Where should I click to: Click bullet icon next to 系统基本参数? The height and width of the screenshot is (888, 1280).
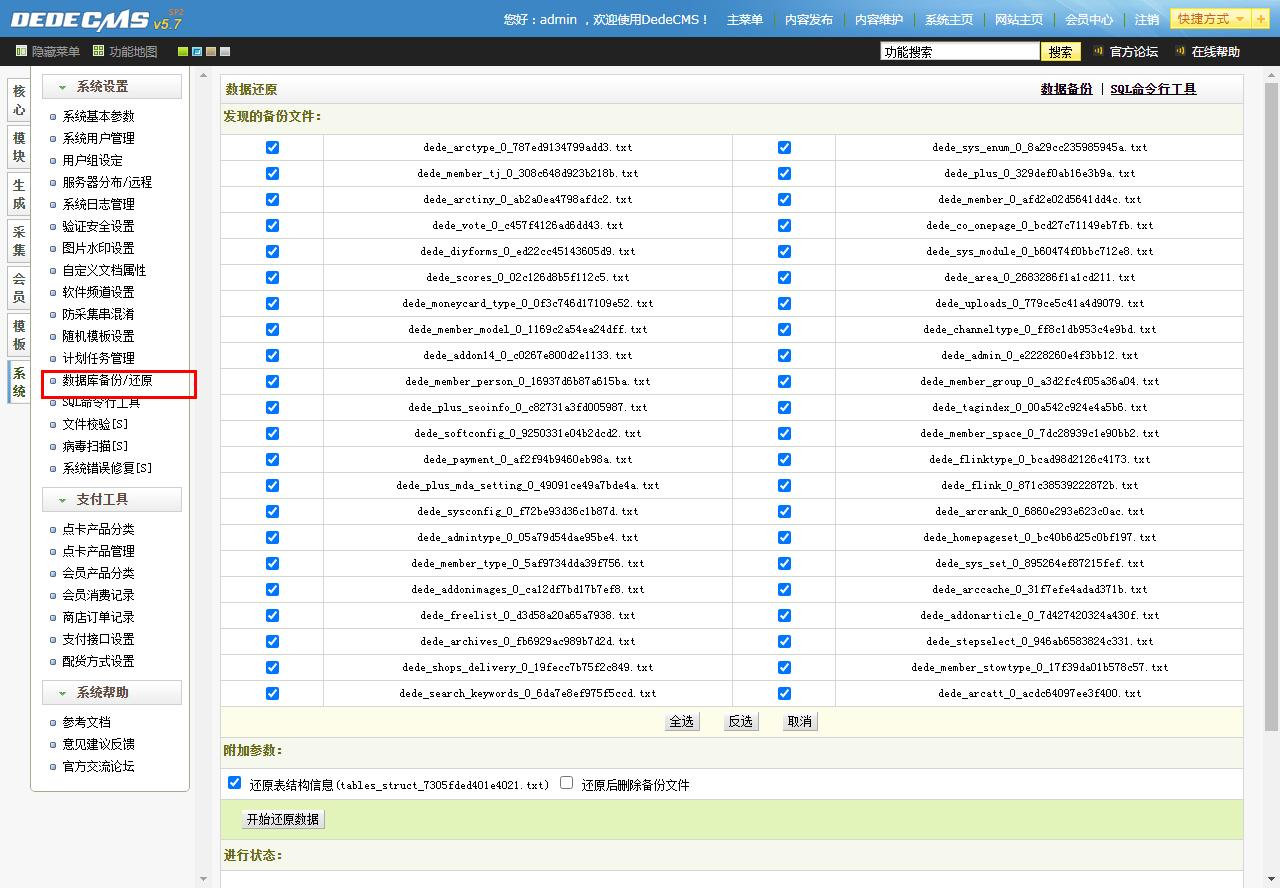pyautogui.click(x=54, y=117)
